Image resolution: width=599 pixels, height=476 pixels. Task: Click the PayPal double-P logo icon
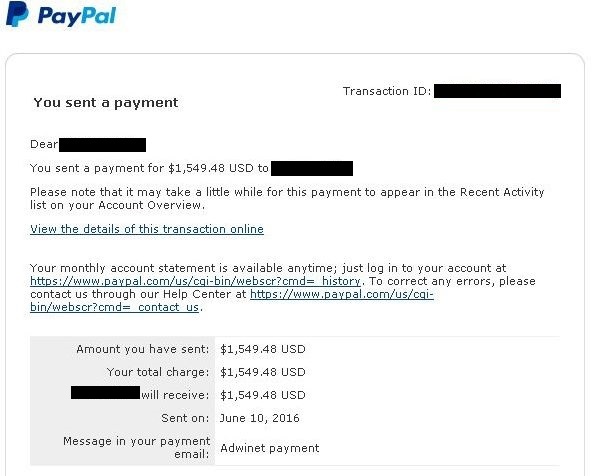pyautogui.click(x=17, y=14)
